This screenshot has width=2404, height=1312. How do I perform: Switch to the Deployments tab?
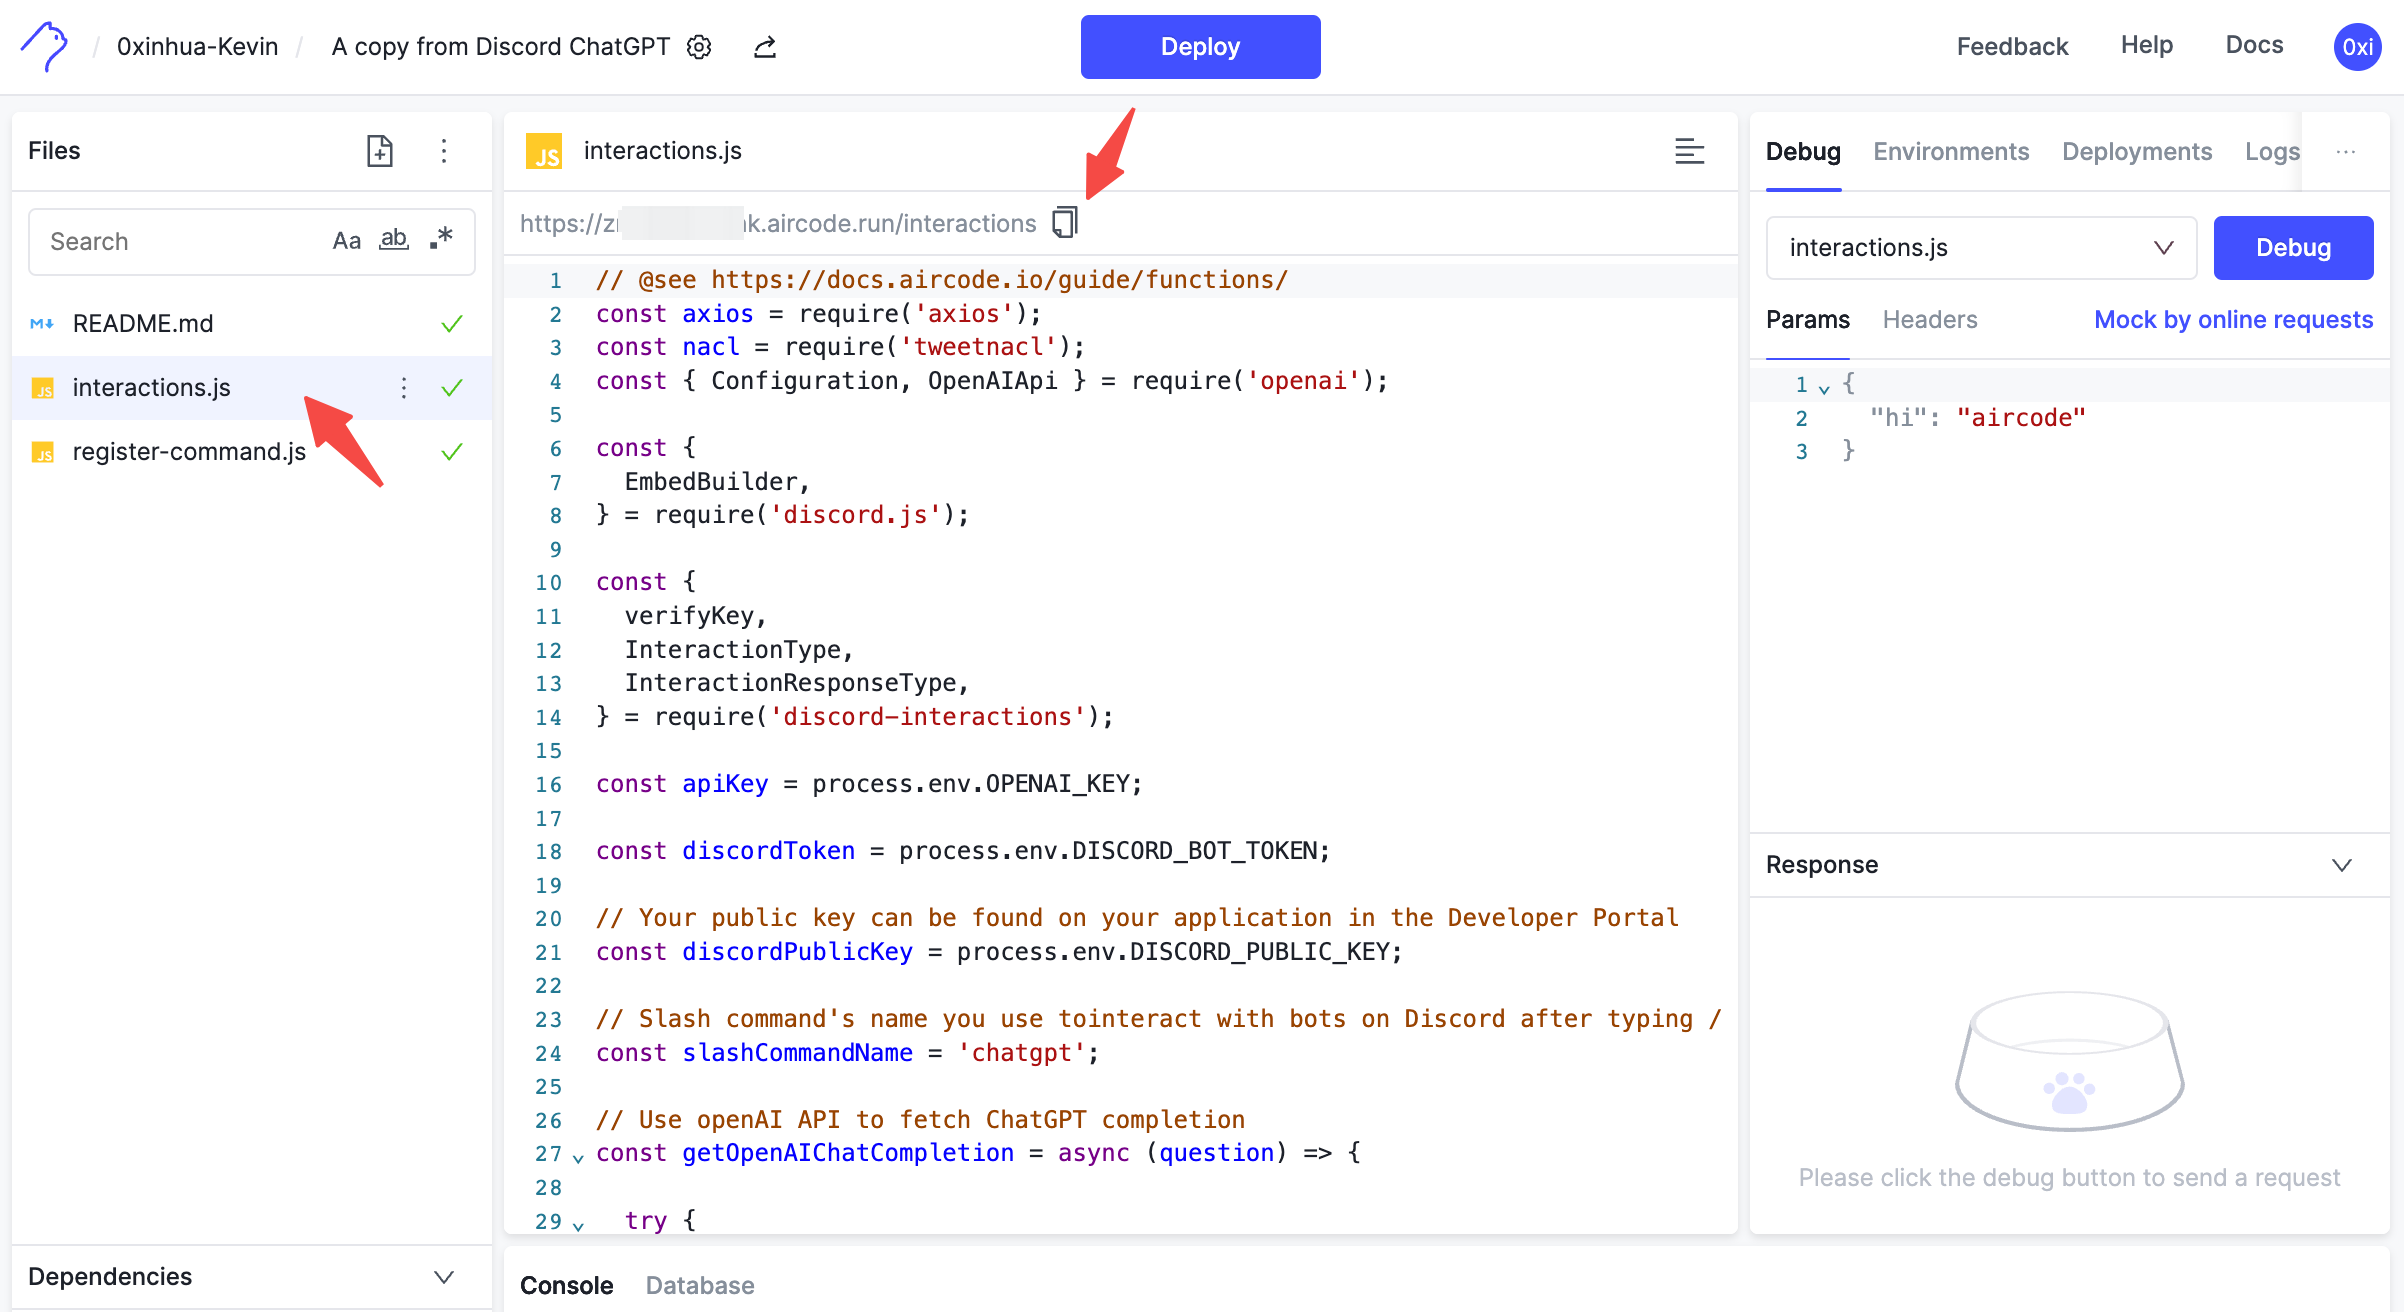pos(2137,152)
